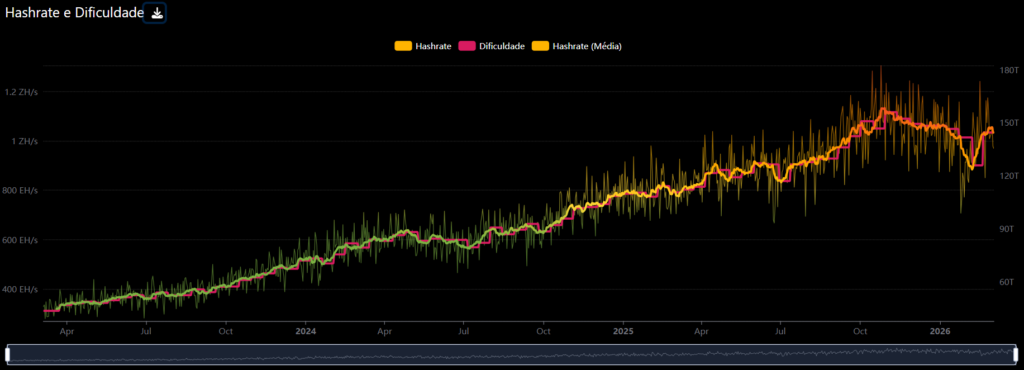1024x370 pixels.
Task: Click the 1 ZH/s axis label
Action: 25,142
